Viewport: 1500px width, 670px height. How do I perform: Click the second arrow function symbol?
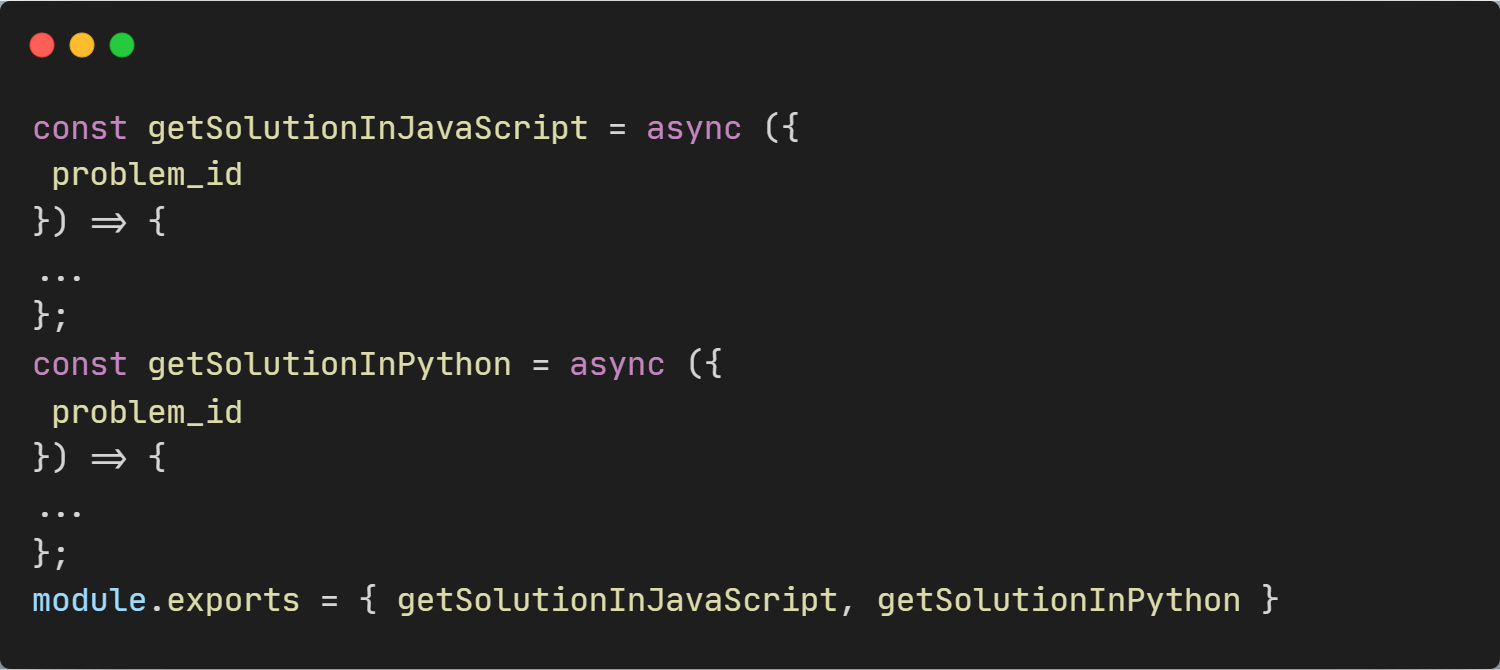(x=108, y=458)
